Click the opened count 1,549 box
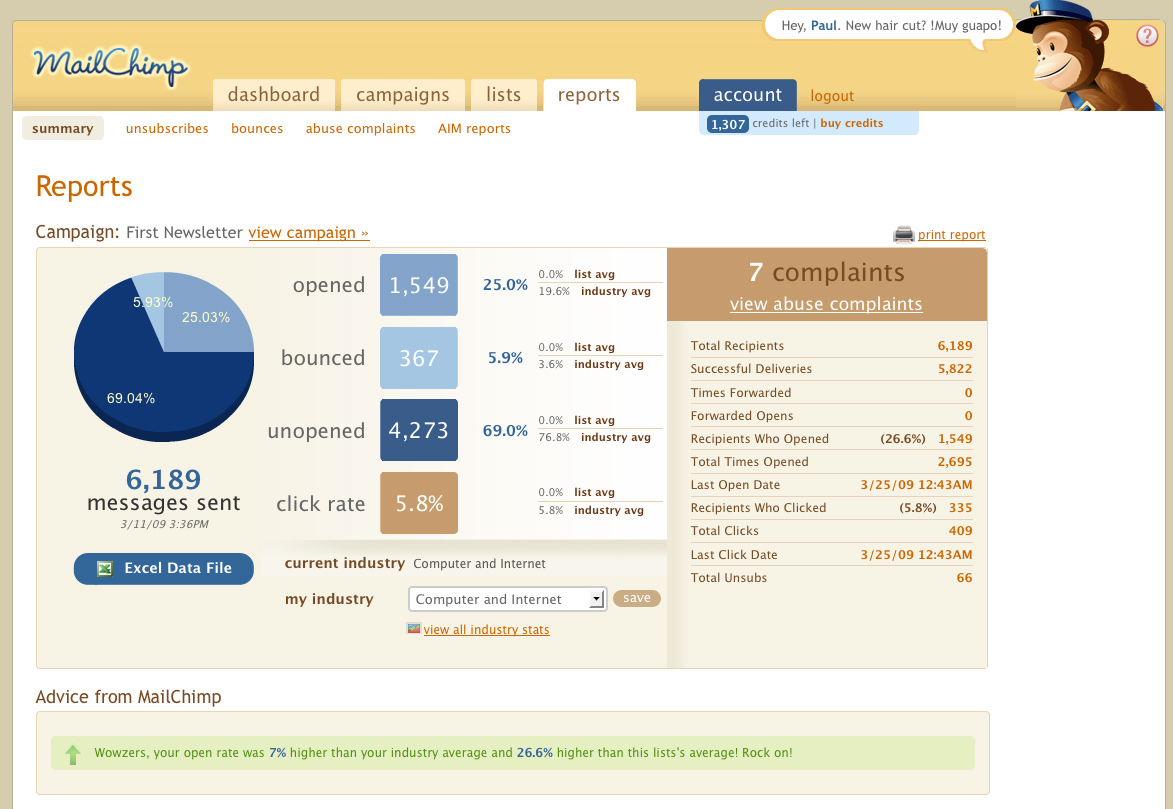1173x809 pixels. tap(419, 285)
